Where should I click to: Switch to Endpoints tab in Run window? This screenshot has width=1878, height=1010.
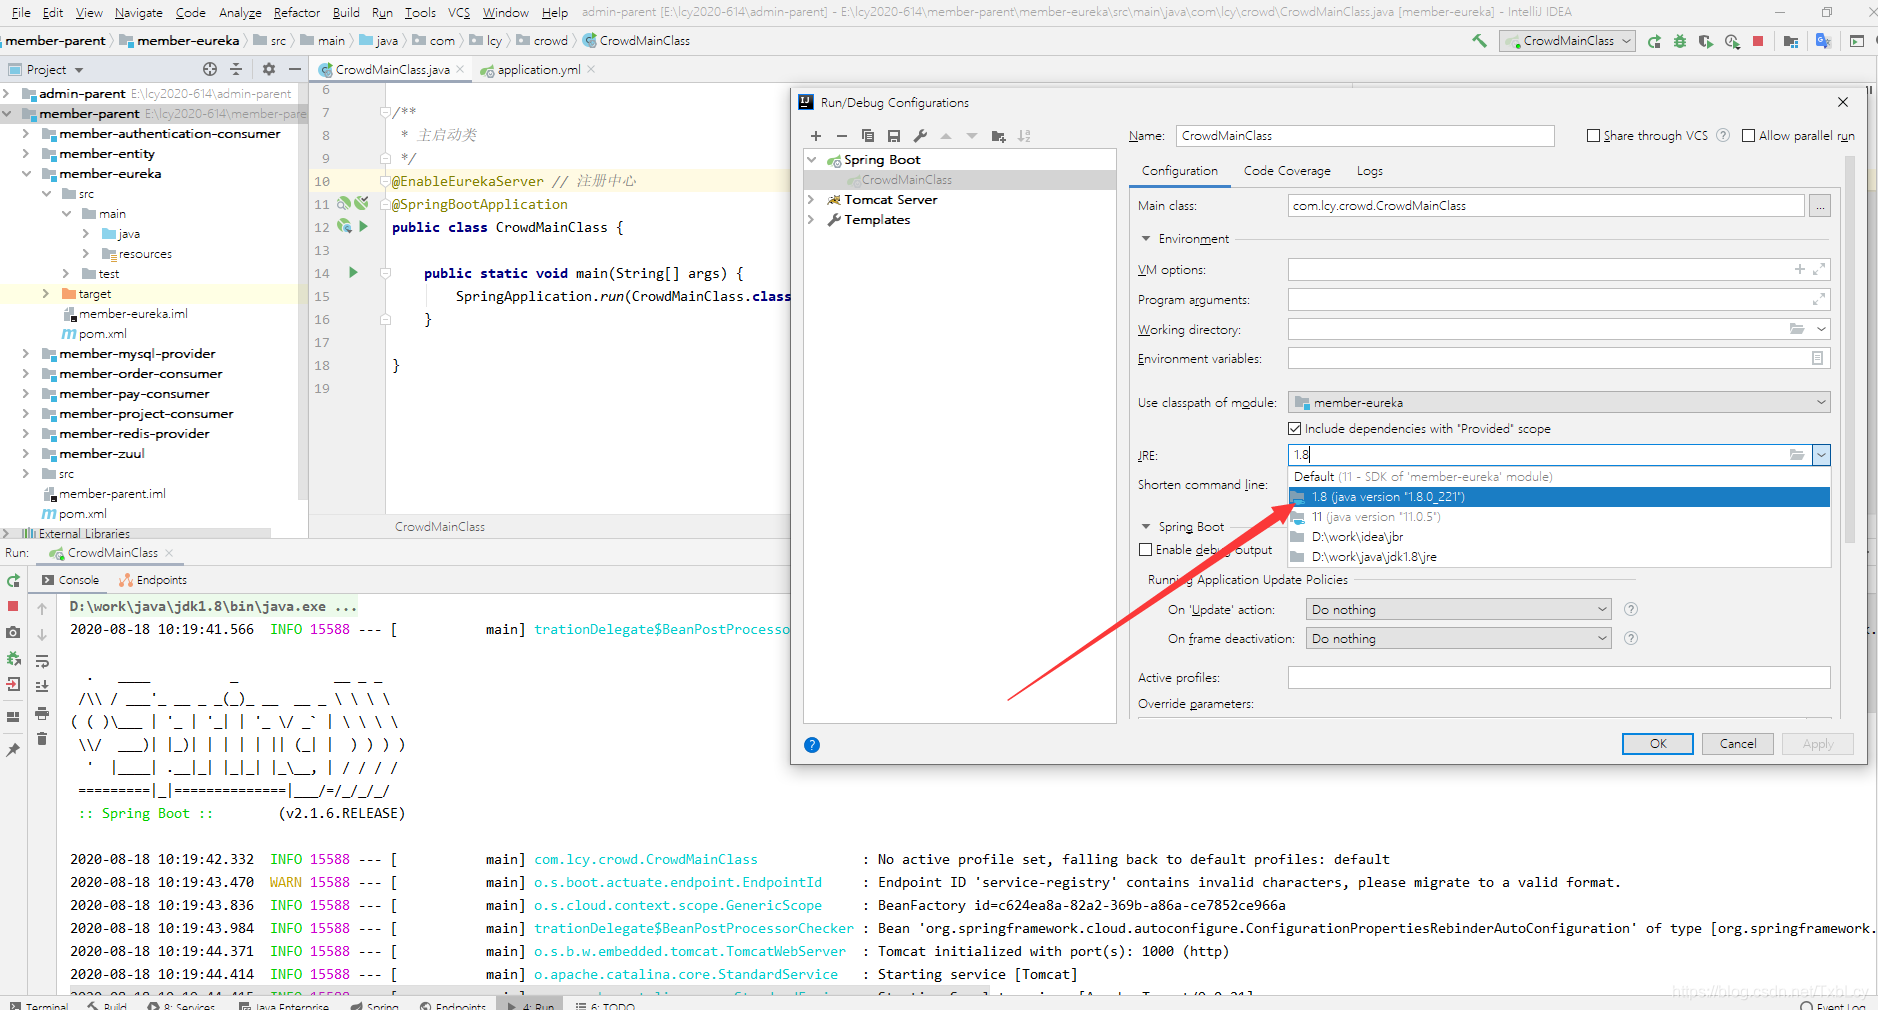coord(152,580)
